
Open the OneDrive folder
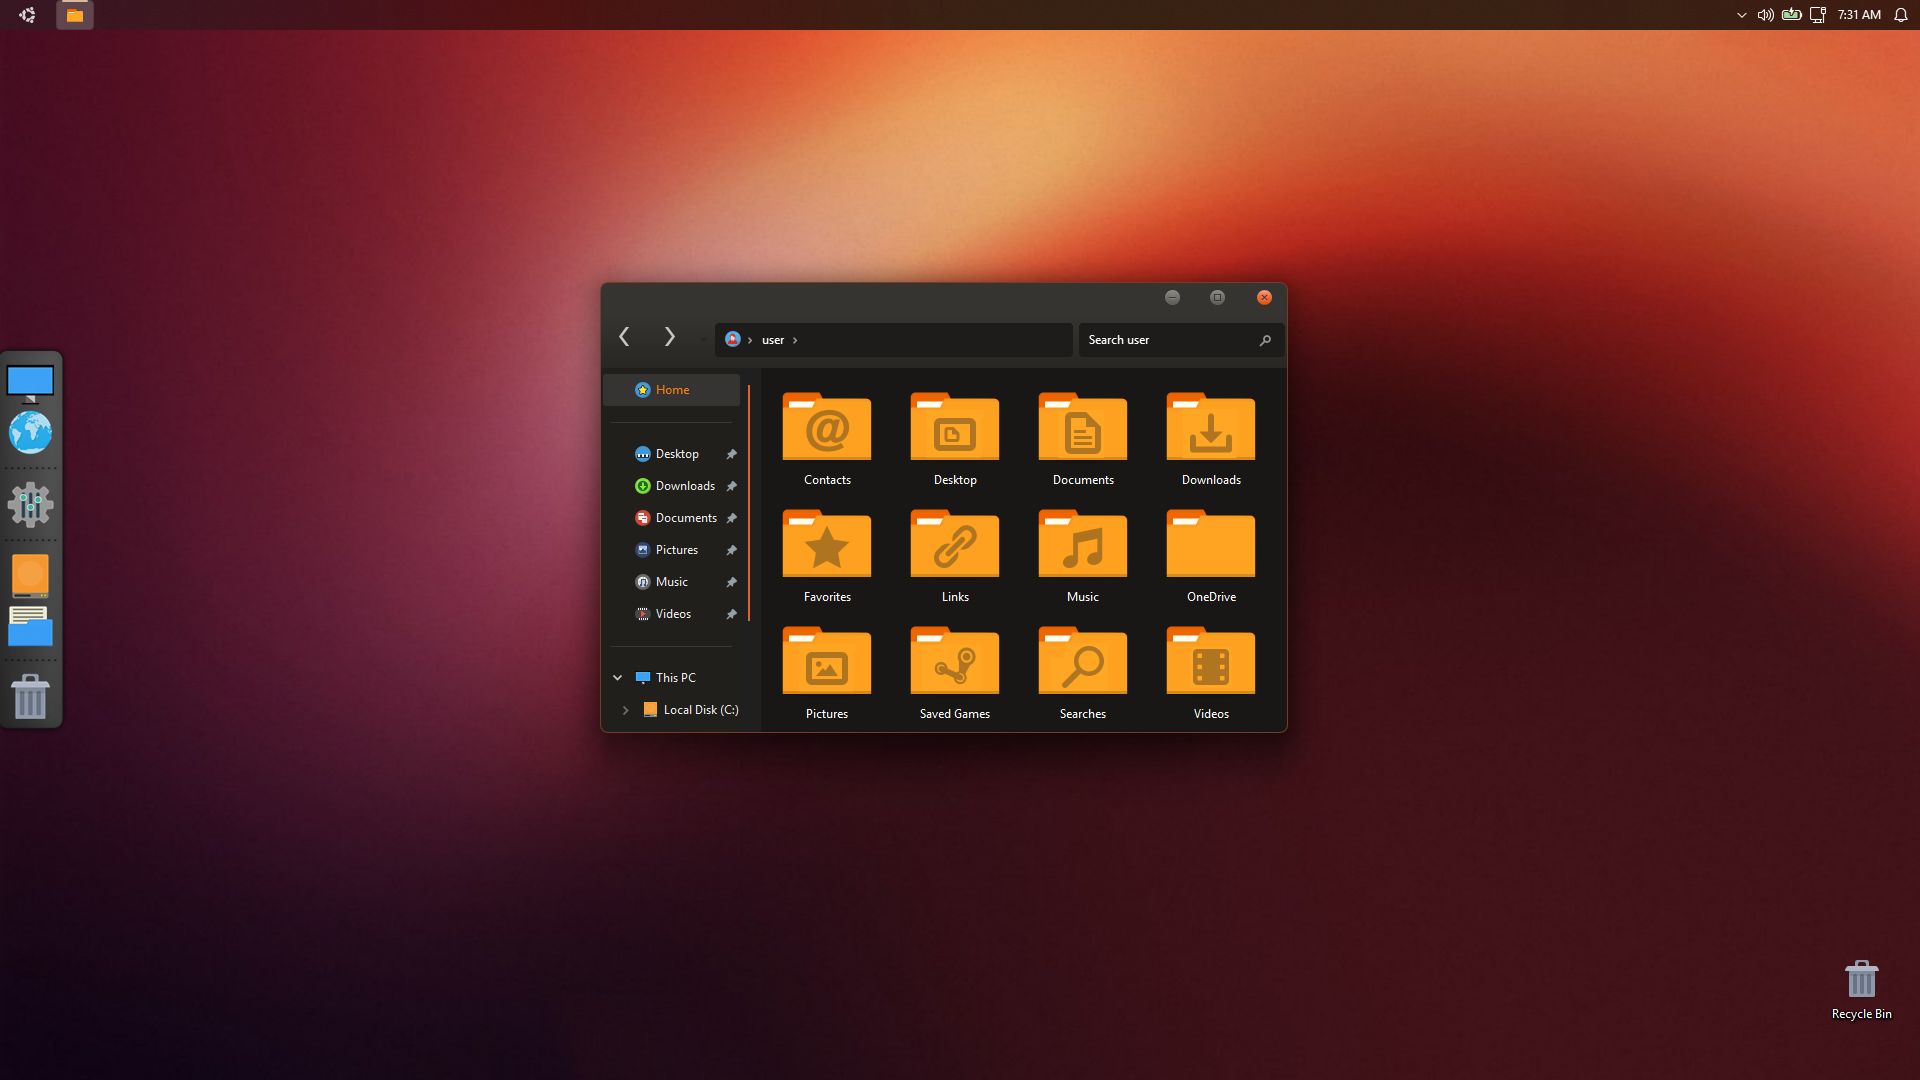(1210, 545)
